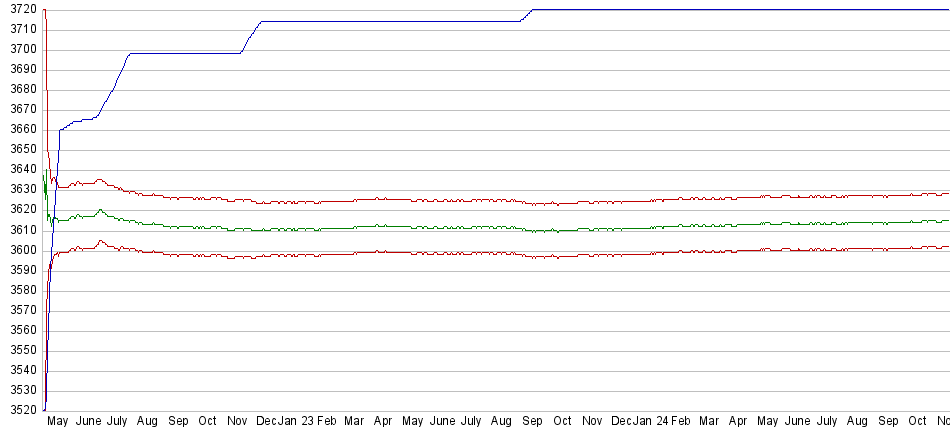
Task: Select the upper red line near 3625
Action: [x=400, y=200]
